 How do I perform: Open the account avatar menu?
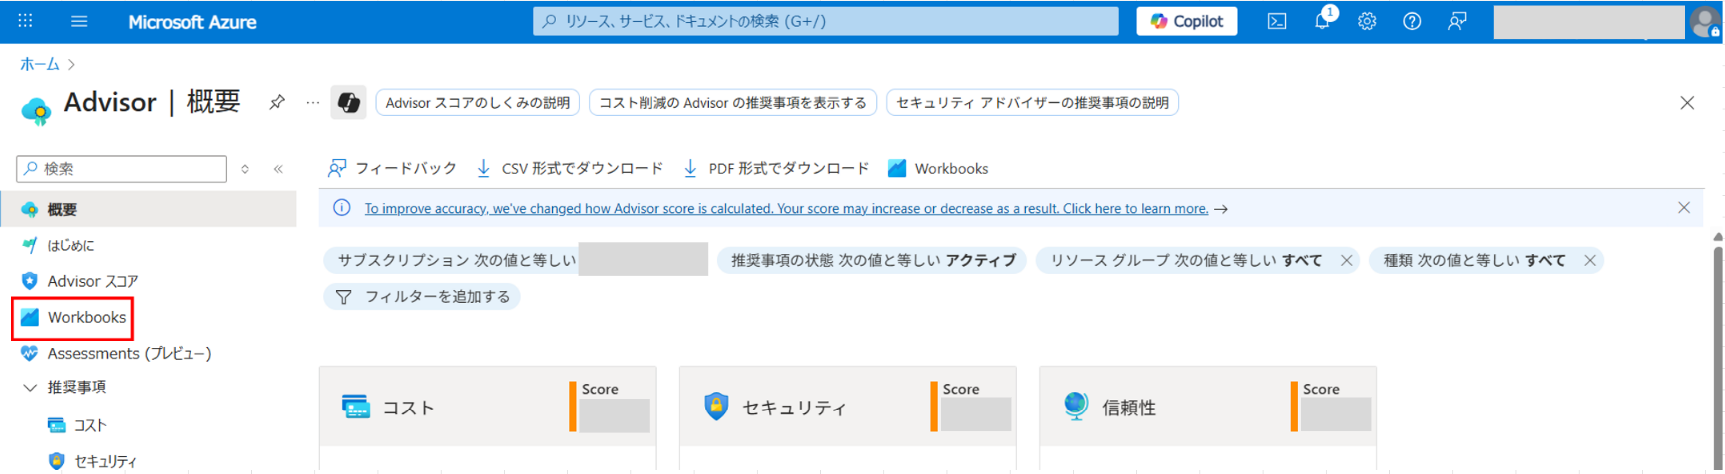[1705, 22]
